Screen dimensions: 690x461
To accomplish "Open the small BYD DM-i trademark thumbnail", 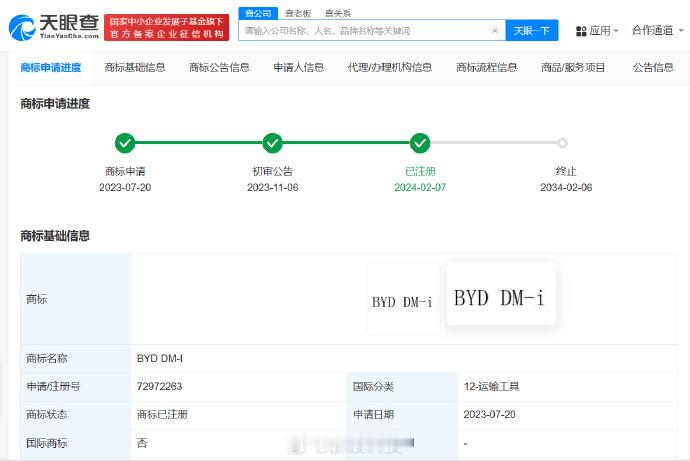I will [x=403, y=300].
